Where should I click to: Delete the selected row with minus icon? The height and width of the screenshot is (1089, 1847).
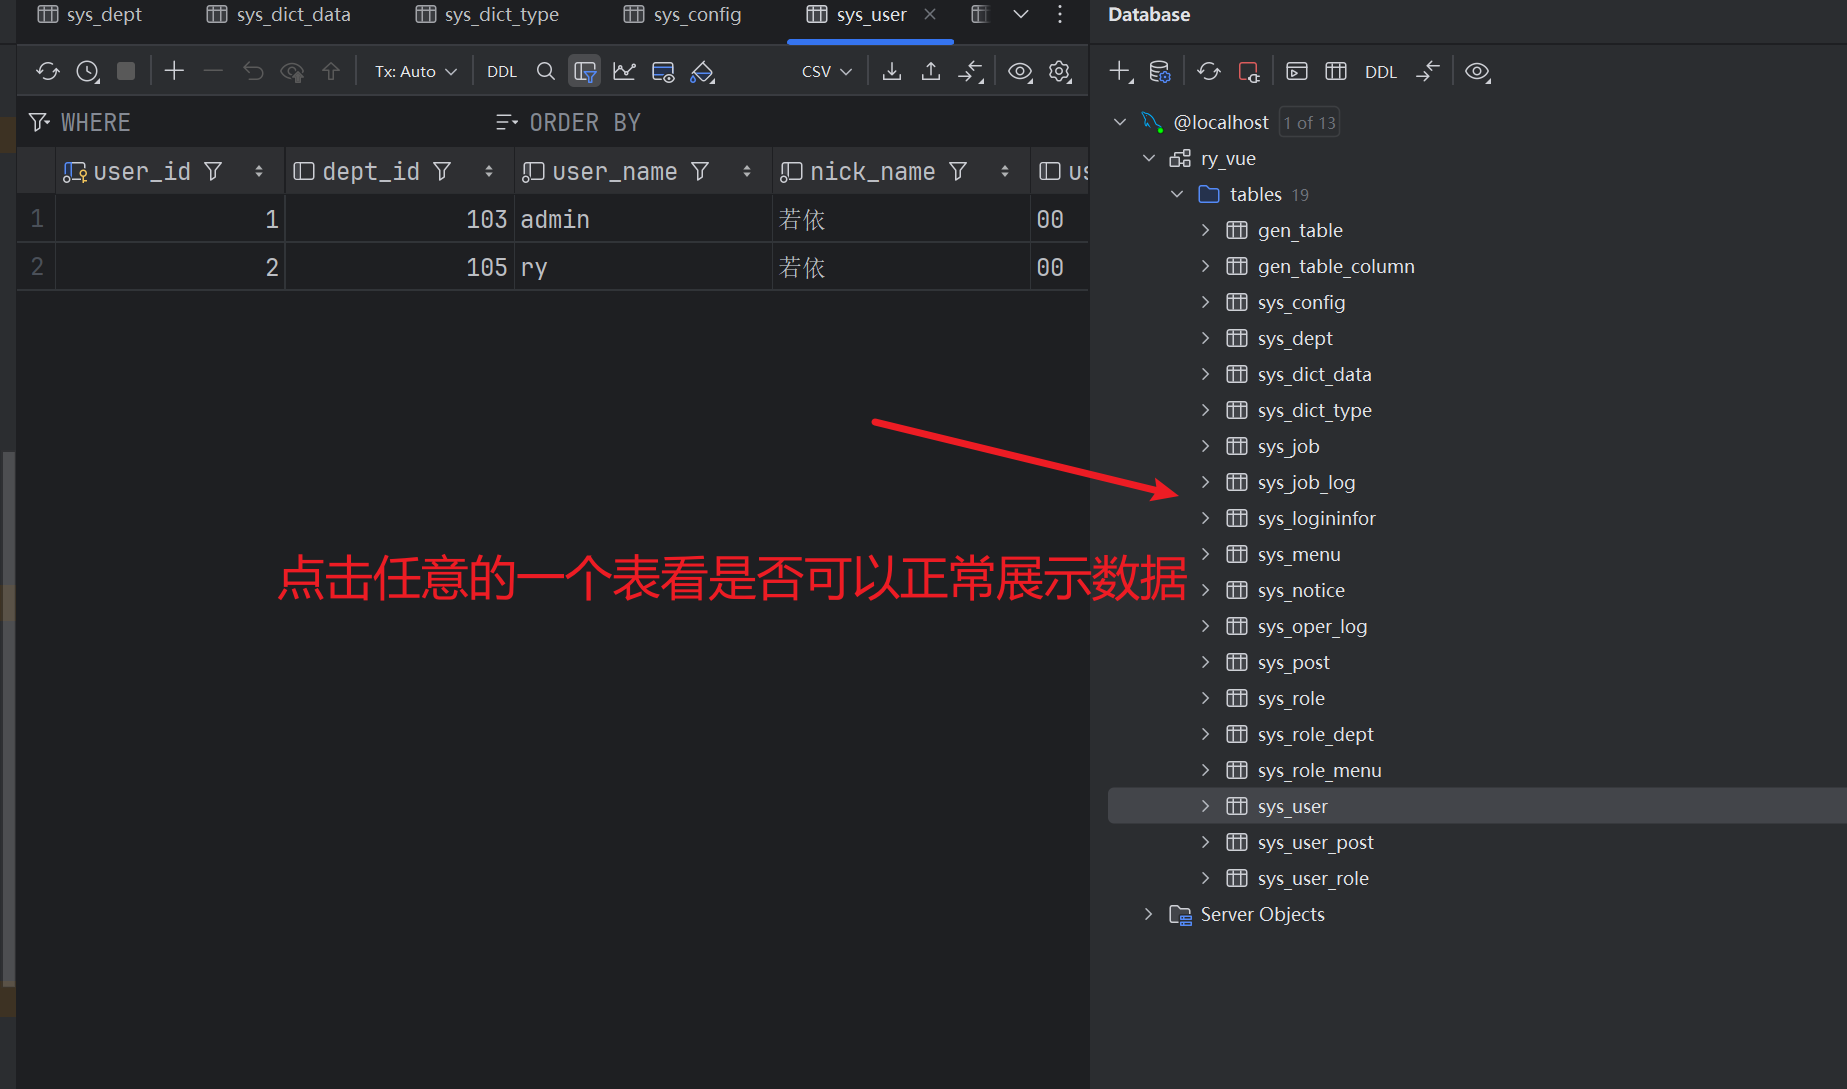[213, 71]
